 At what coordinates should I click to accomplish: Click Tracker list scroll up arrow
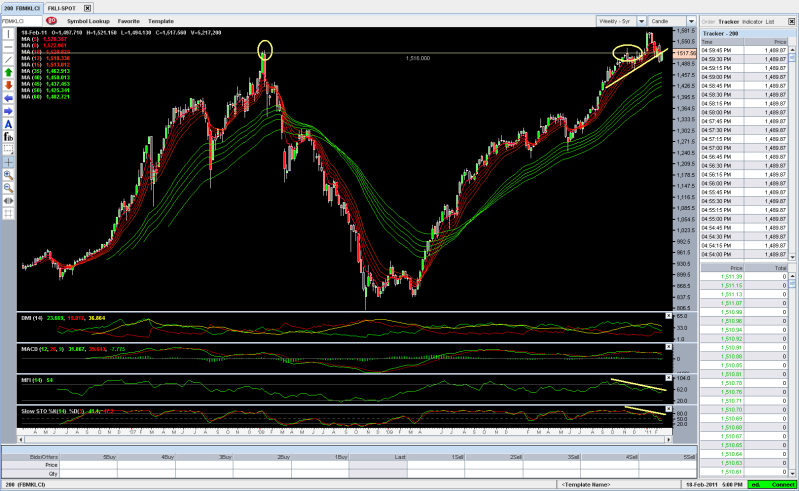click(x=792, y=50)
